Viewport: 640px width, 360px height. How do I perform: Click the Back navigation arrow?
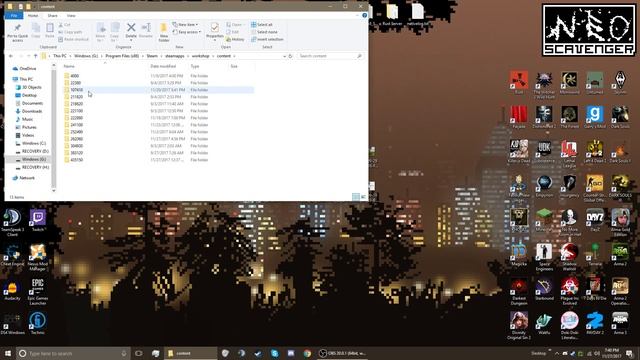point(11,56)
